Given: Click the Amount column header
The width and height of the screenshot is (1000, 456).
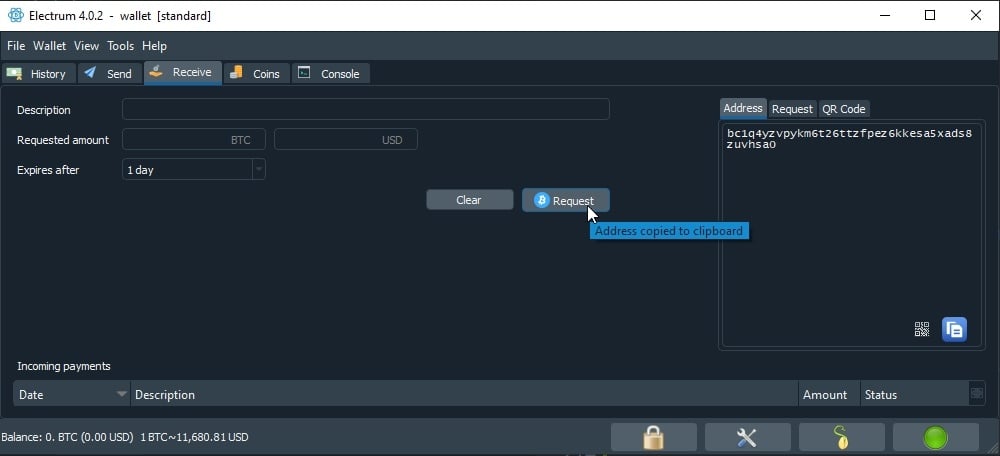Looking at the screenshot, I should click(829, 394).
